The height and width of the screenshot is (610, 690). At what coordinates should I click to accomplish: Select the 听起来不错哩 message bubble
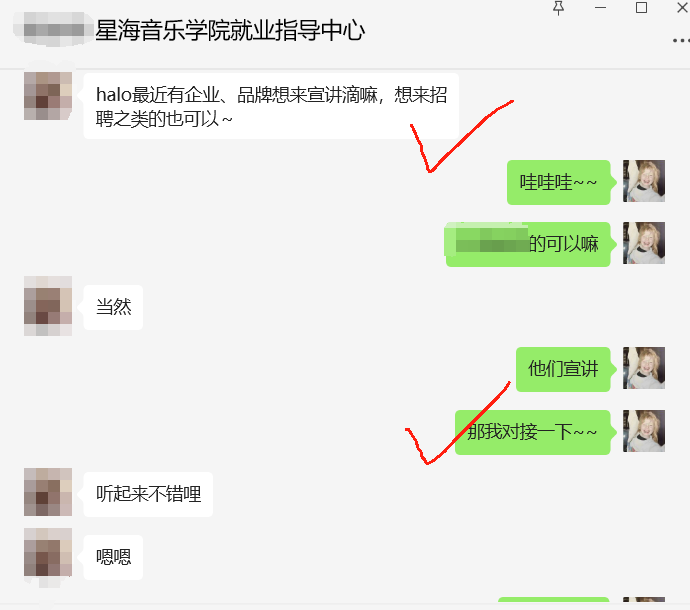pos(148,494)
